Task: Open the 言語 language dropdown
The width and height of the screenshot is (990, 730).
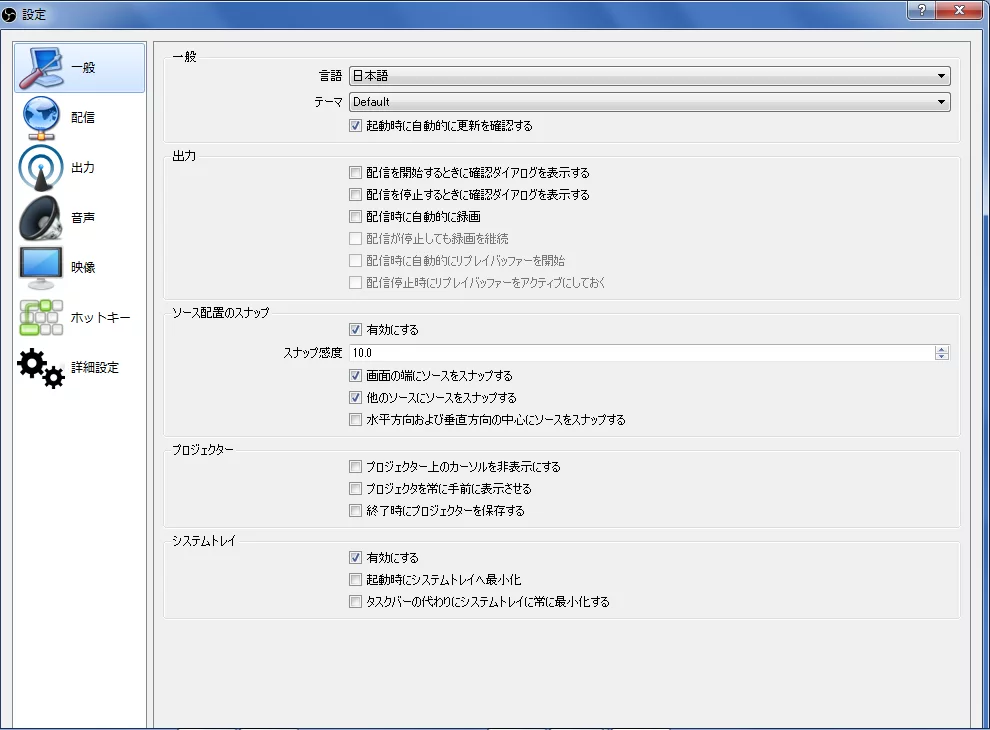Action: coord(650,76)
